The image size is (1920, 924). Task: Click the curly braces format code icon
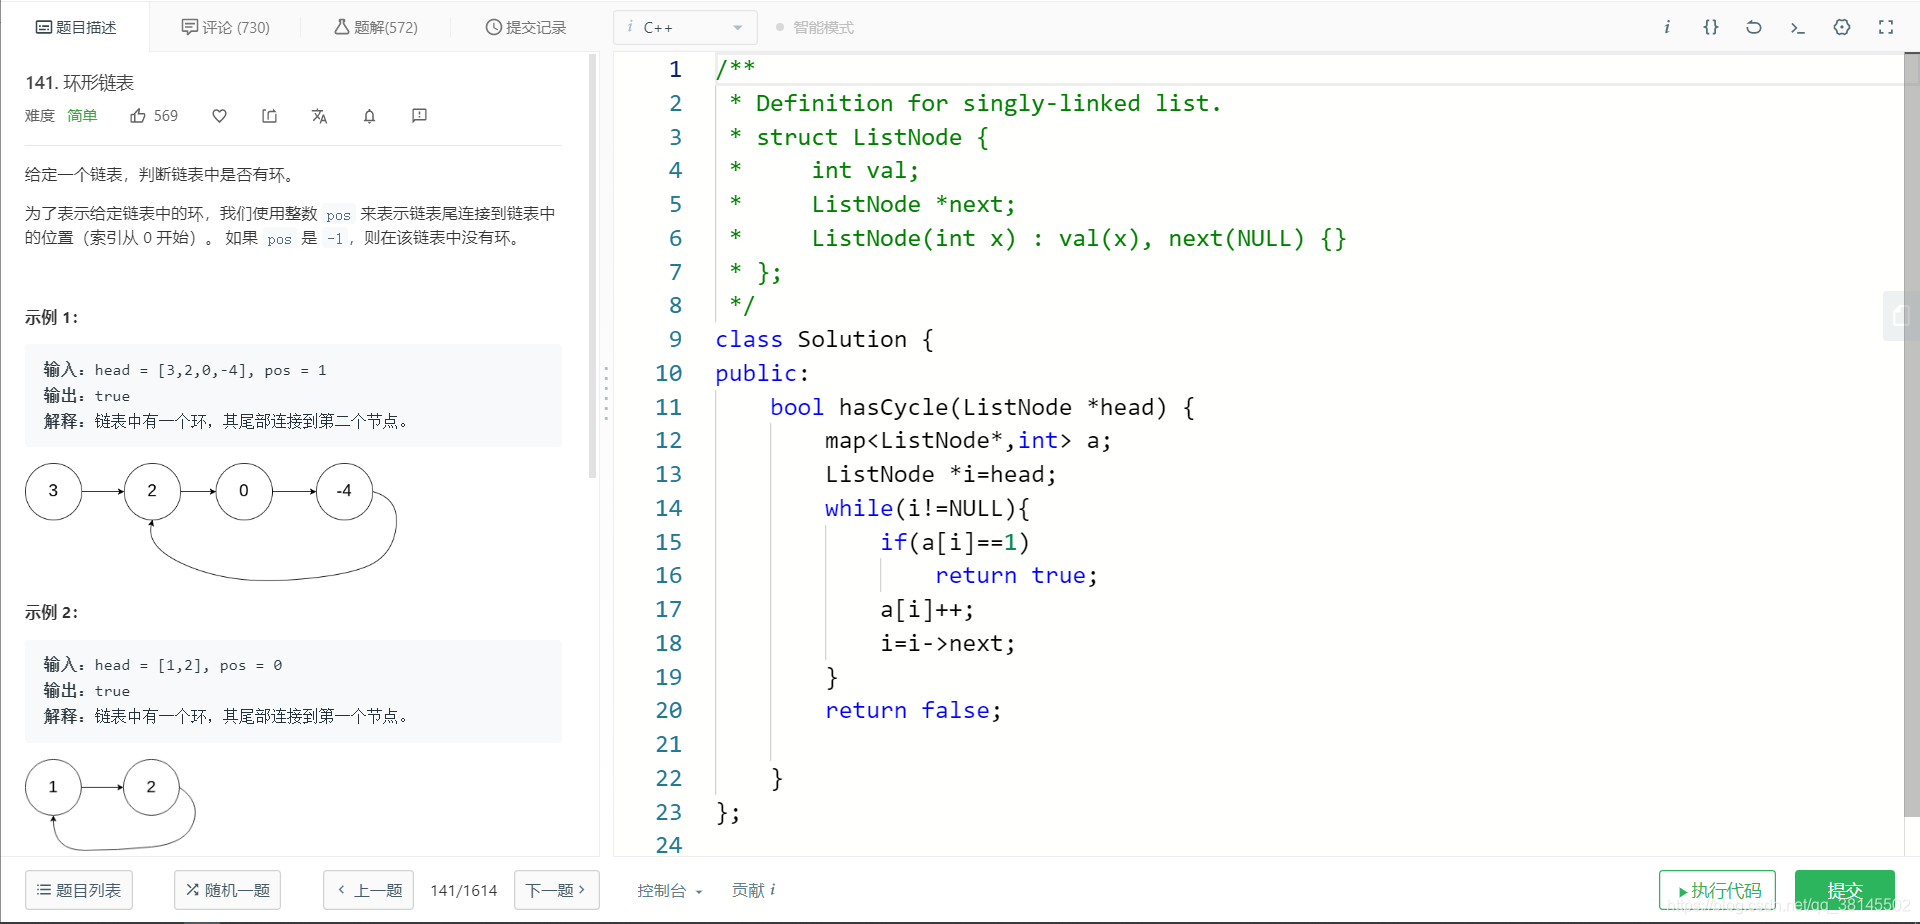(x=1711, y=27)
